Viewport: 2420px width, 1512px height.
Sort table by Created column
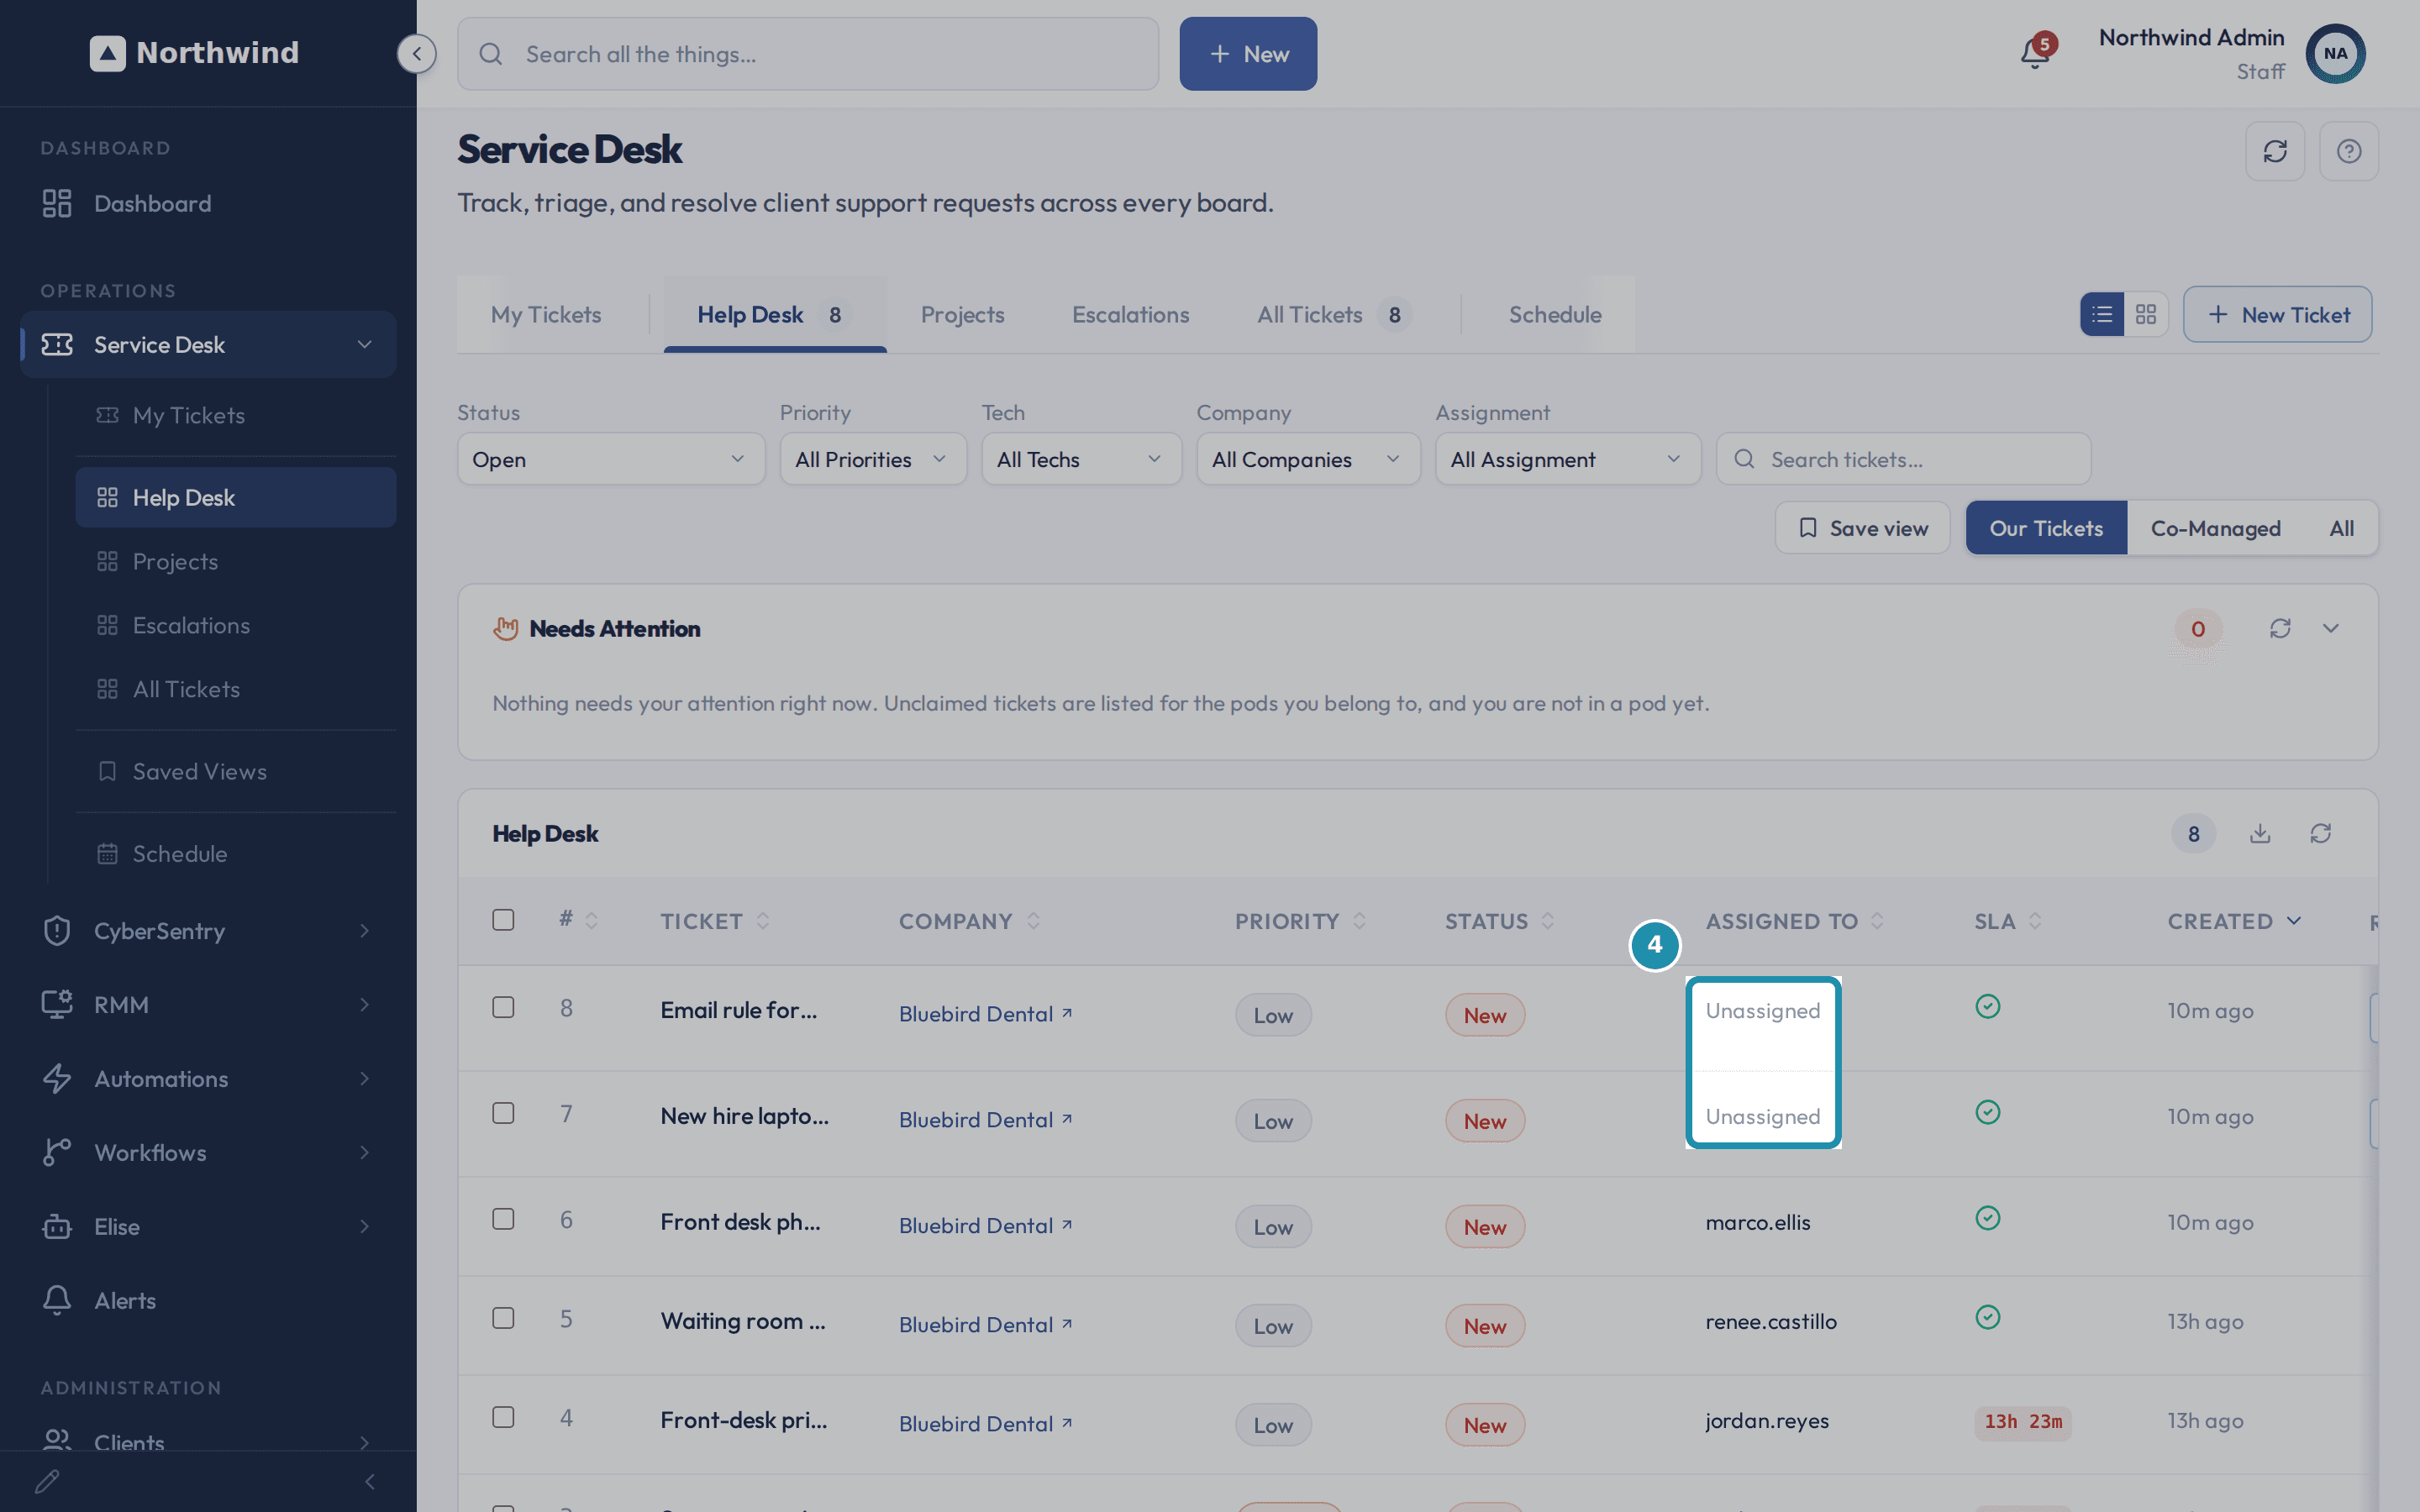(2235, 921)
